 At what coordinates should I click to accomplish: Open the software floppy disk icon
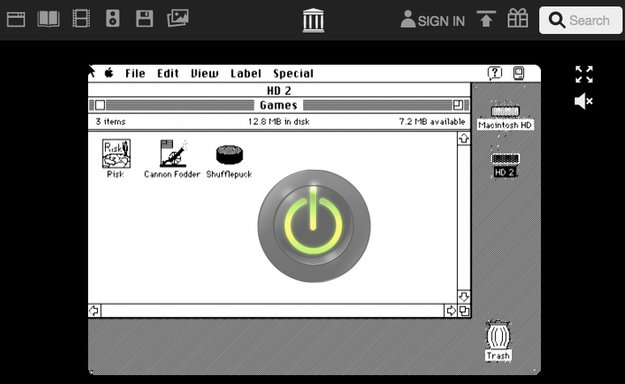144,19
